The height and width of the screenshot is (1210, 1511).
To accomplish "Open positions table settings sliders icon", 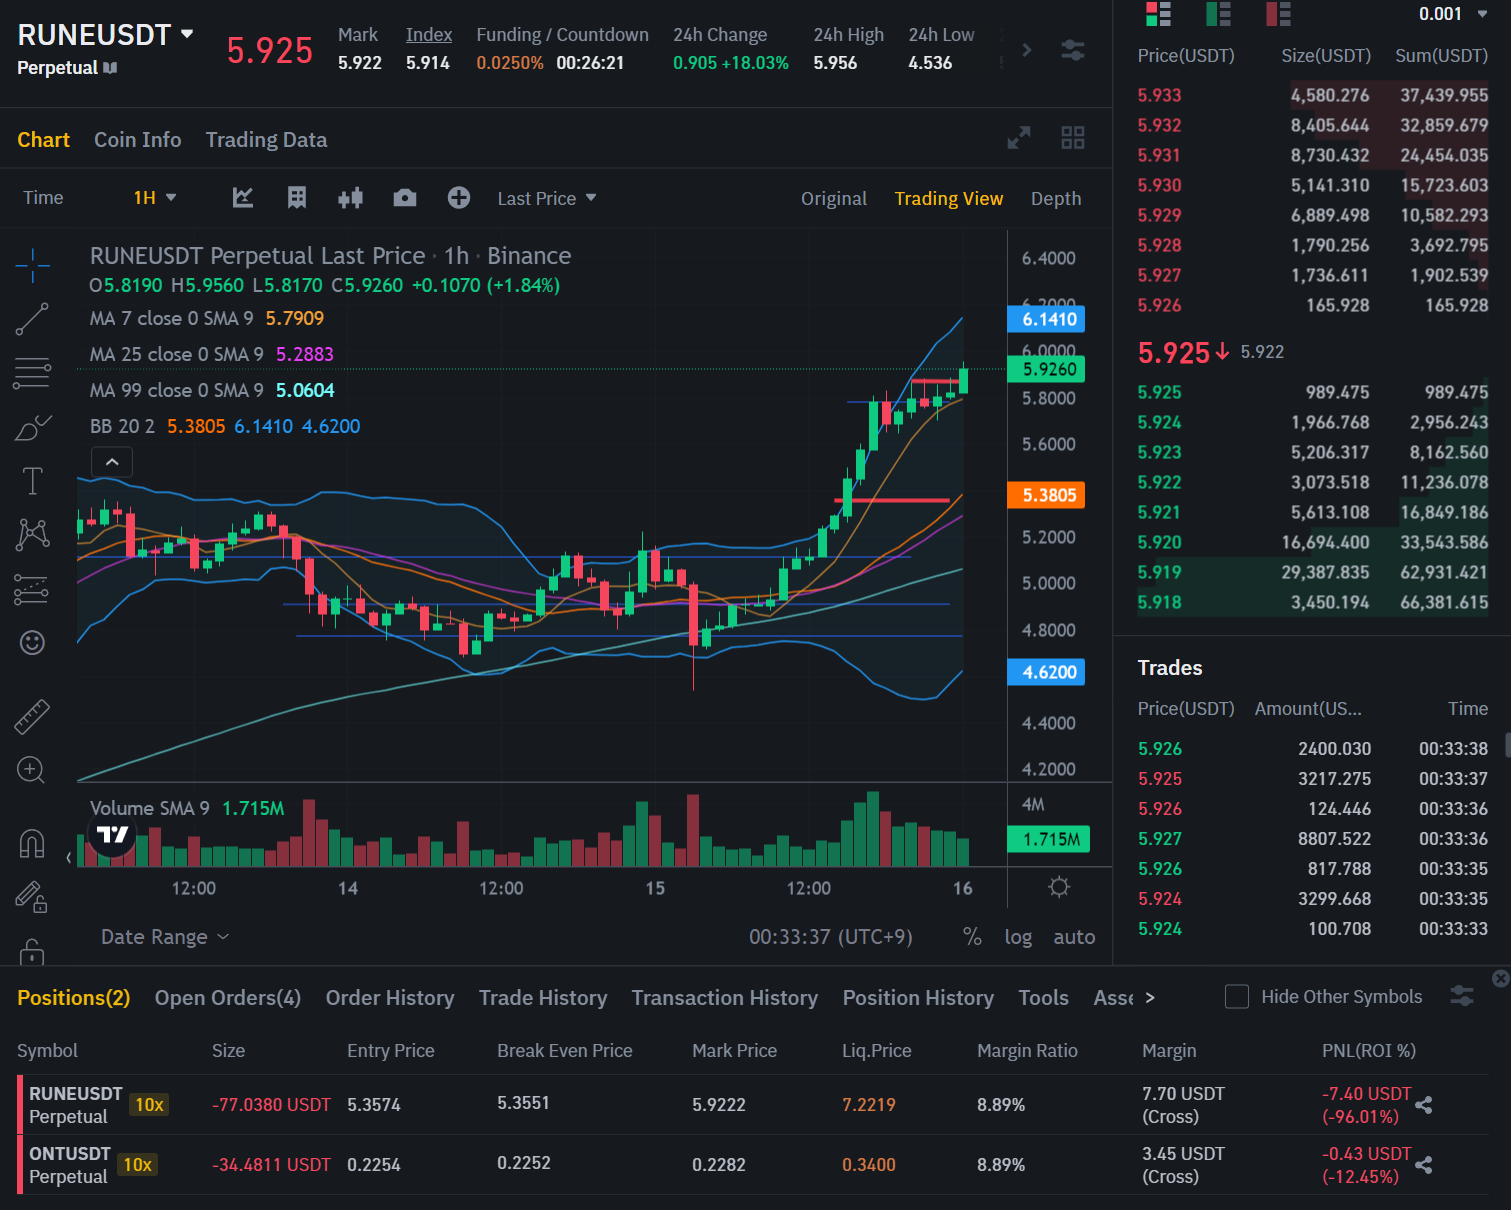I will pyautogui.click(x=1462, y=996).
